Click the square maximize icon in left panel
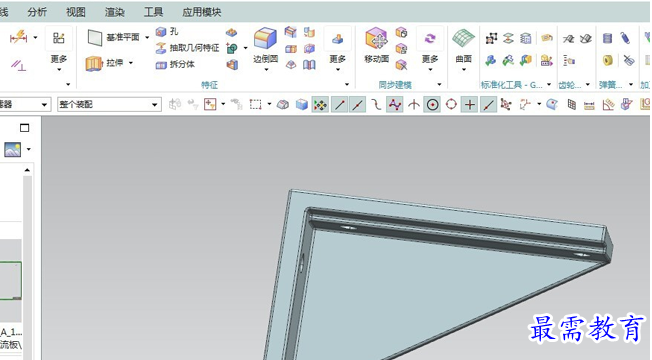Image resolution: width=652 pixels, height=360 pixels. click(25, 128)
